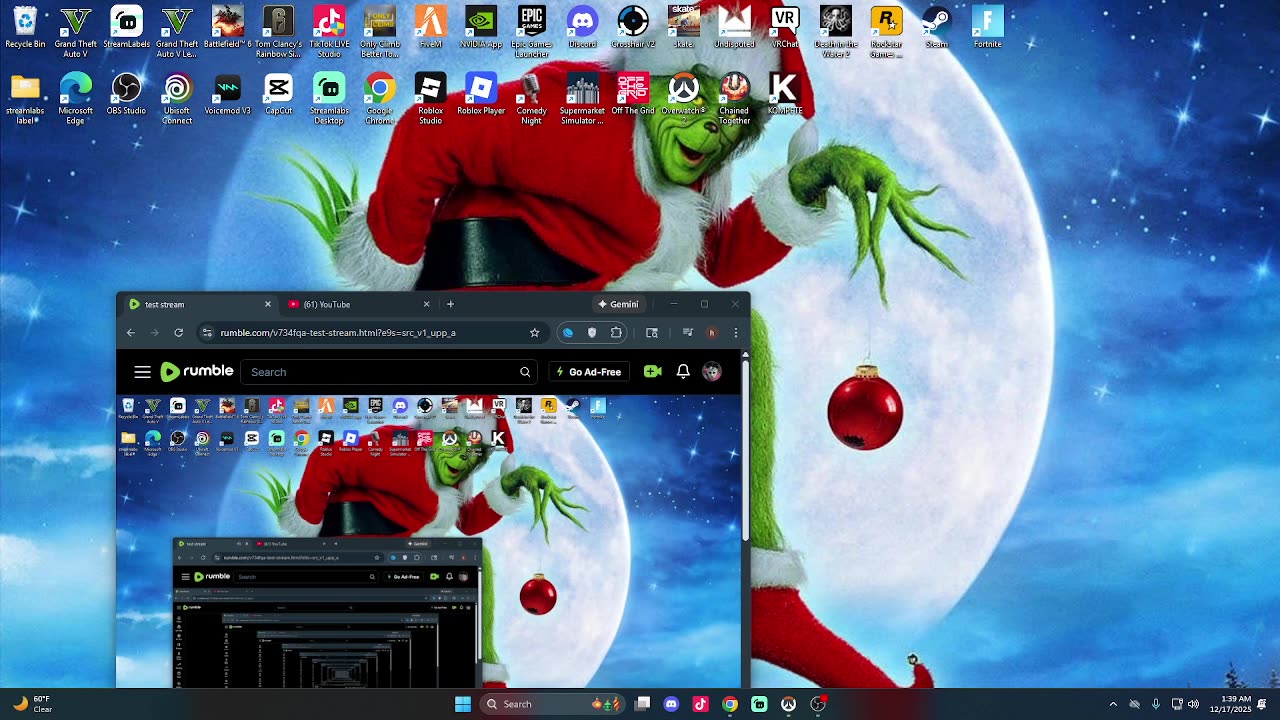The height and width of the screenshot is (720, 1280).
Task: Close the YouTube tab
Action: (x=426, y=304)
